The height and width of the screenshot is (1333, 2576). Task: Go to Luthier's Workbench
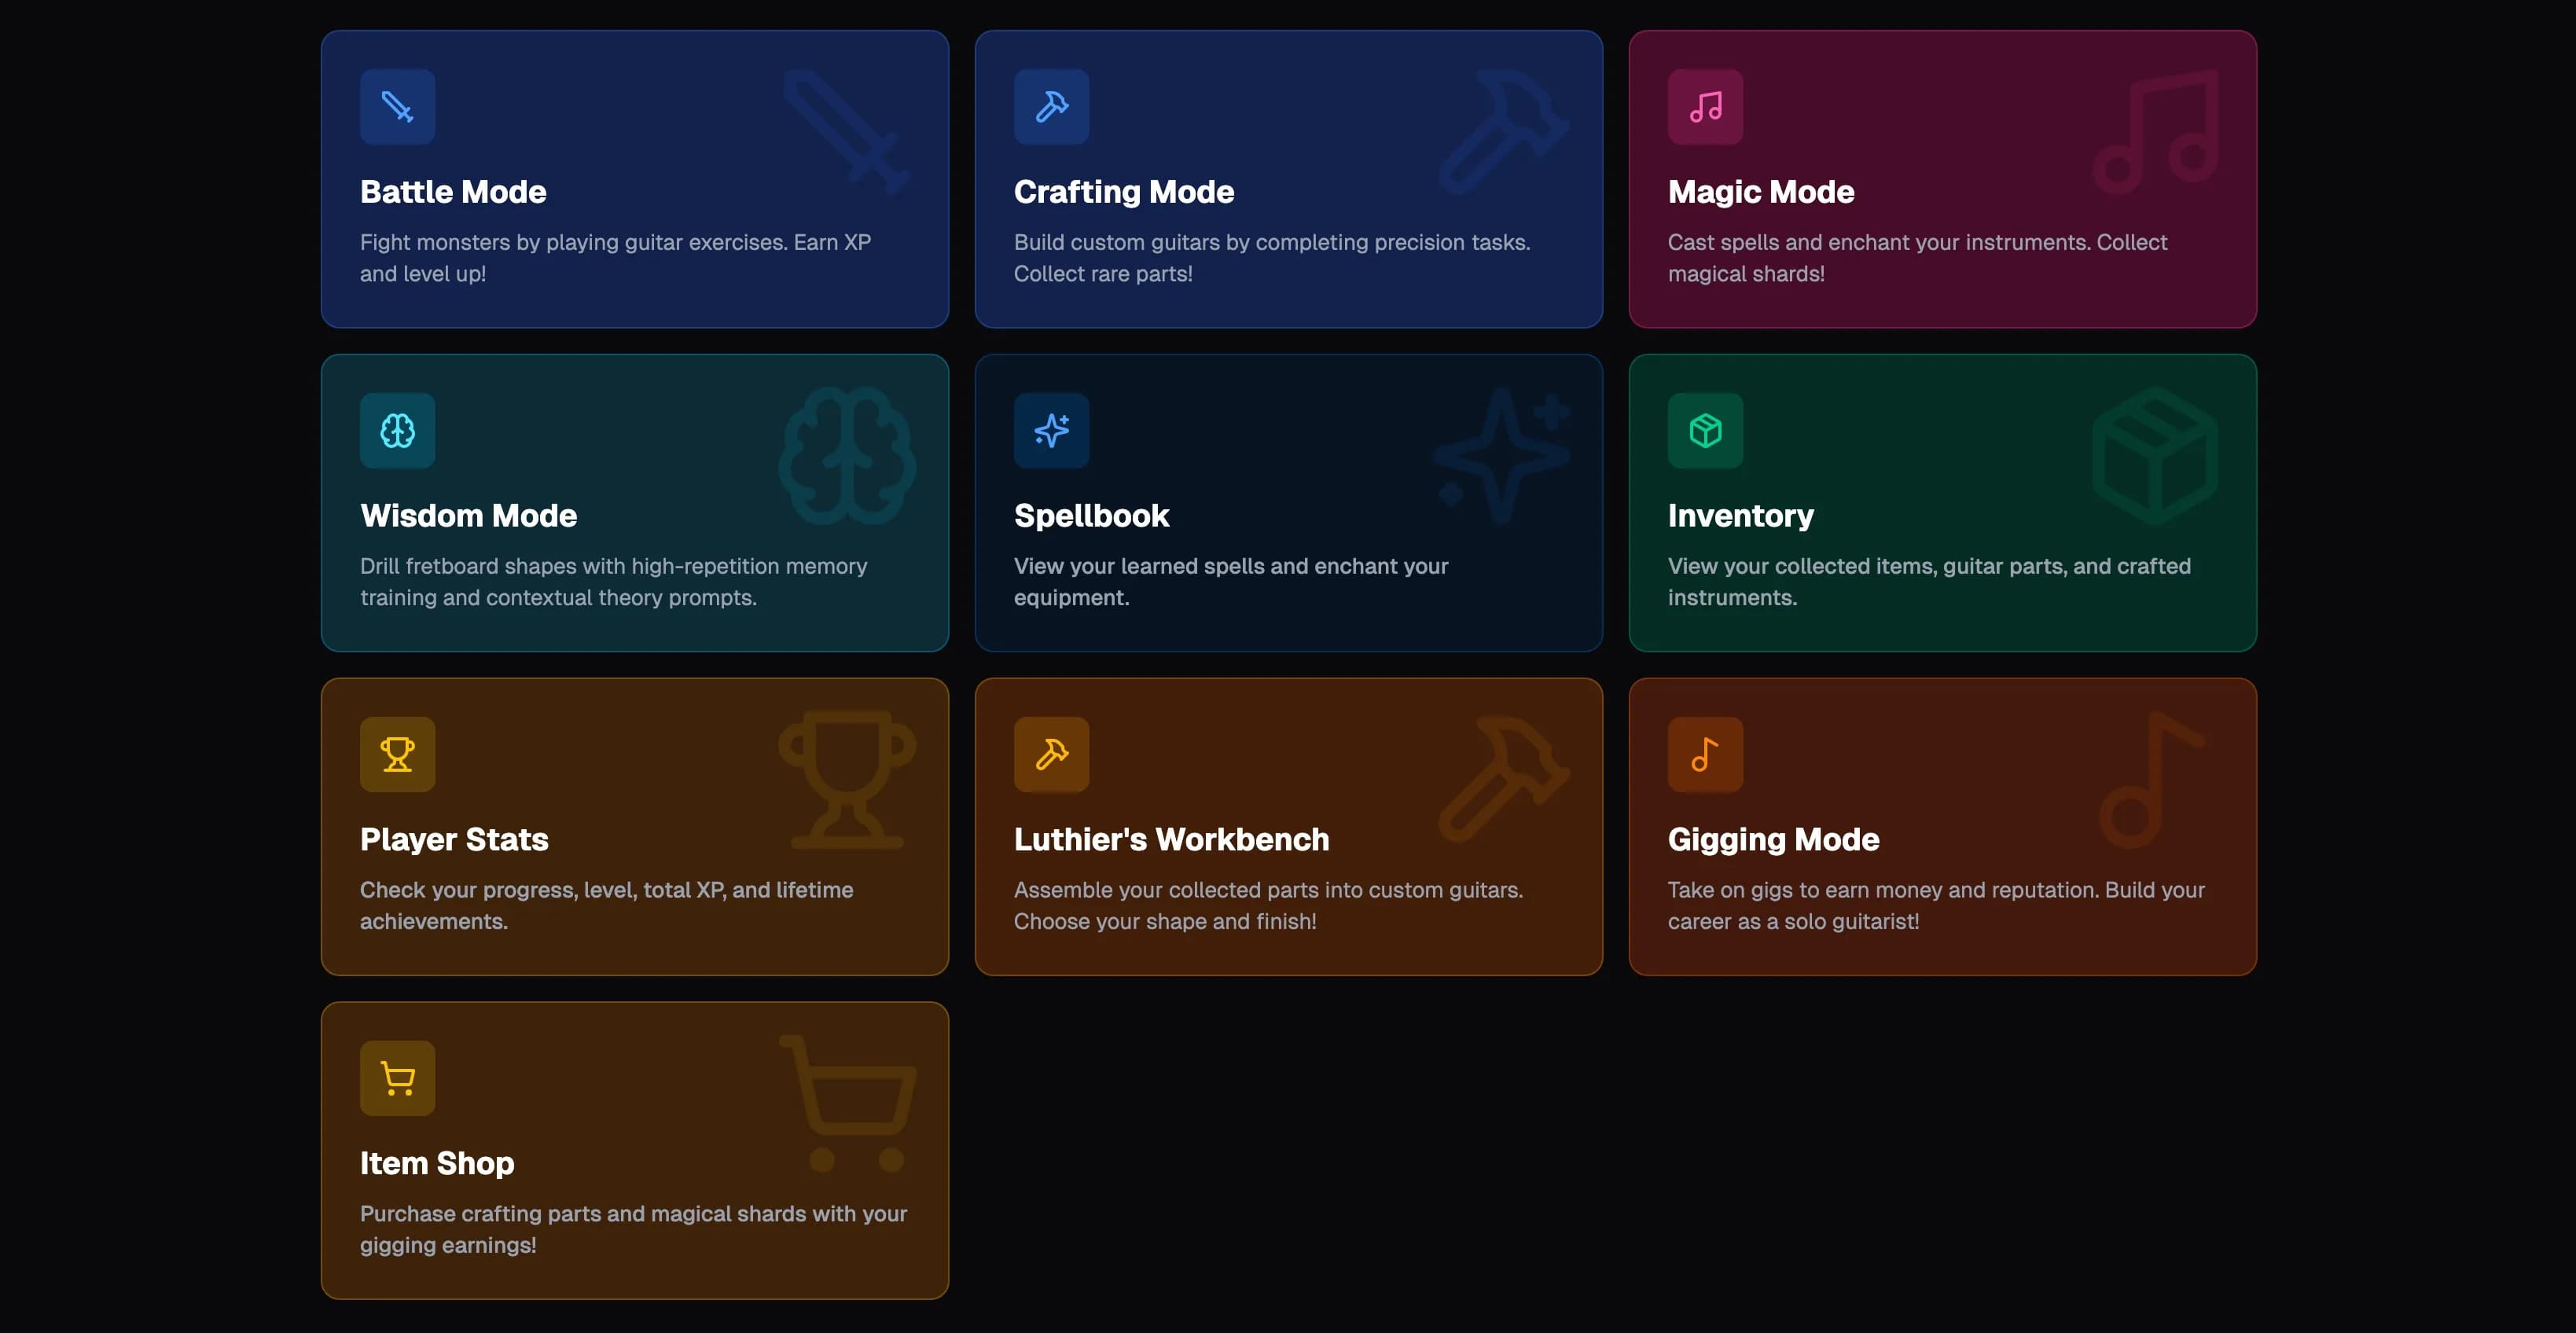coord(1289,827)
